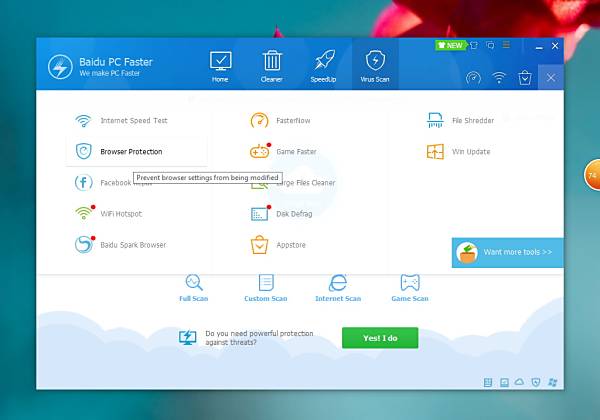Open the FasterFlow tool
The width and height of the screenshot is (600, 420).
(x=280, y=120)
